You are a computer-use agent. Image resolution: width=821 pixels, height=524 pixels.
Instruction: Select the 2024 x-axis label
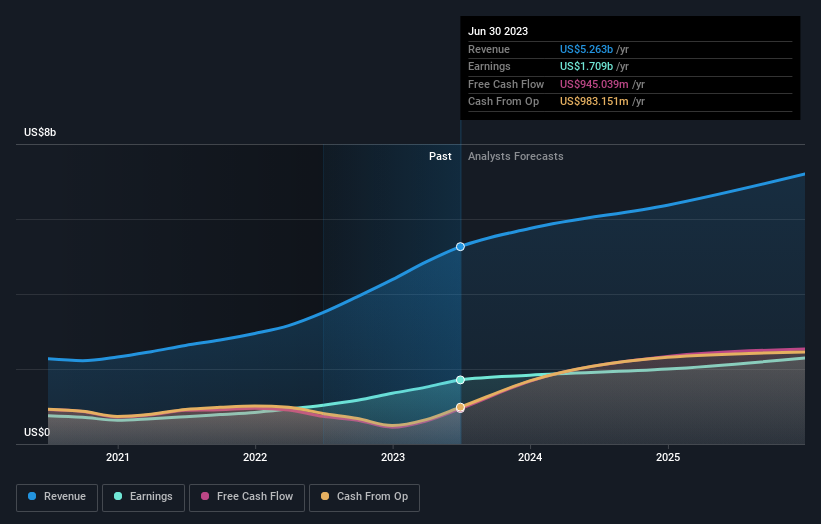coord(530,457)
